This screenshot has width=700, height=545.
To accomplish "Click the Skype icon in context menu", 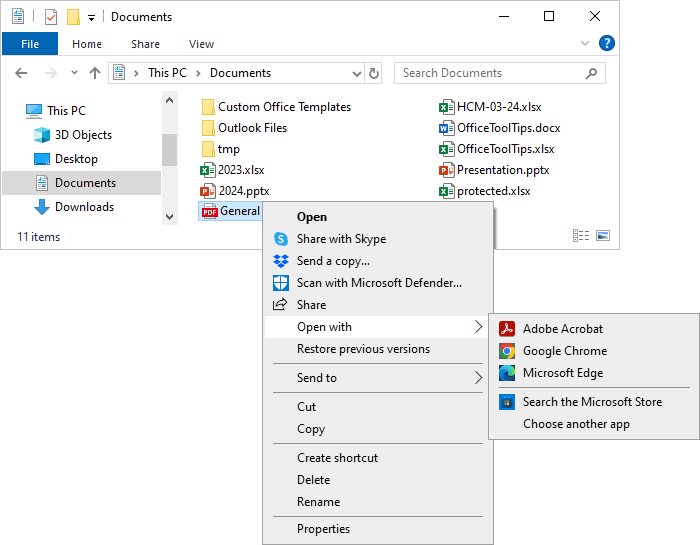I will point(281,239).
